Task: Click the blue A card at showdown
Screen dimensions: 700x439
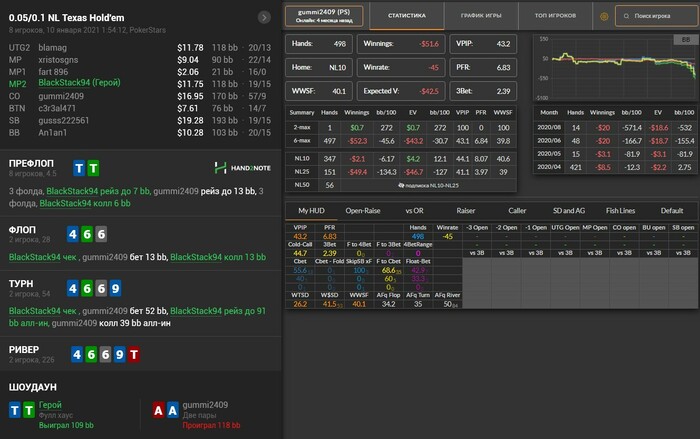Action: [172, 410]
